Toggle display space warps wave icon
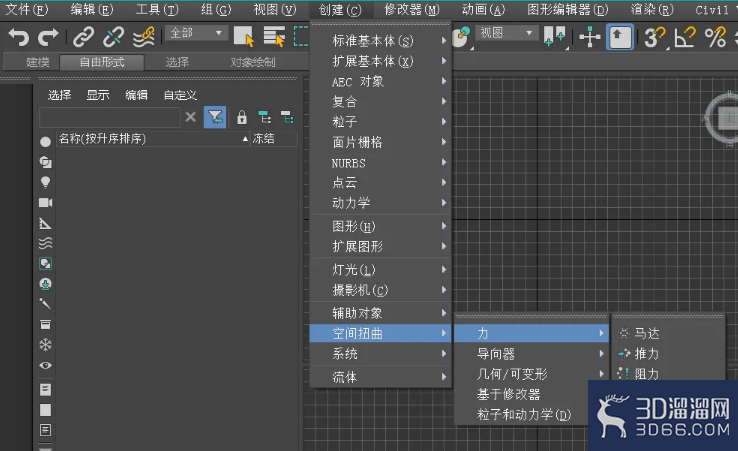Image resolution: width=738 pixels, height=451 pixels. click(x=45, y=243)
